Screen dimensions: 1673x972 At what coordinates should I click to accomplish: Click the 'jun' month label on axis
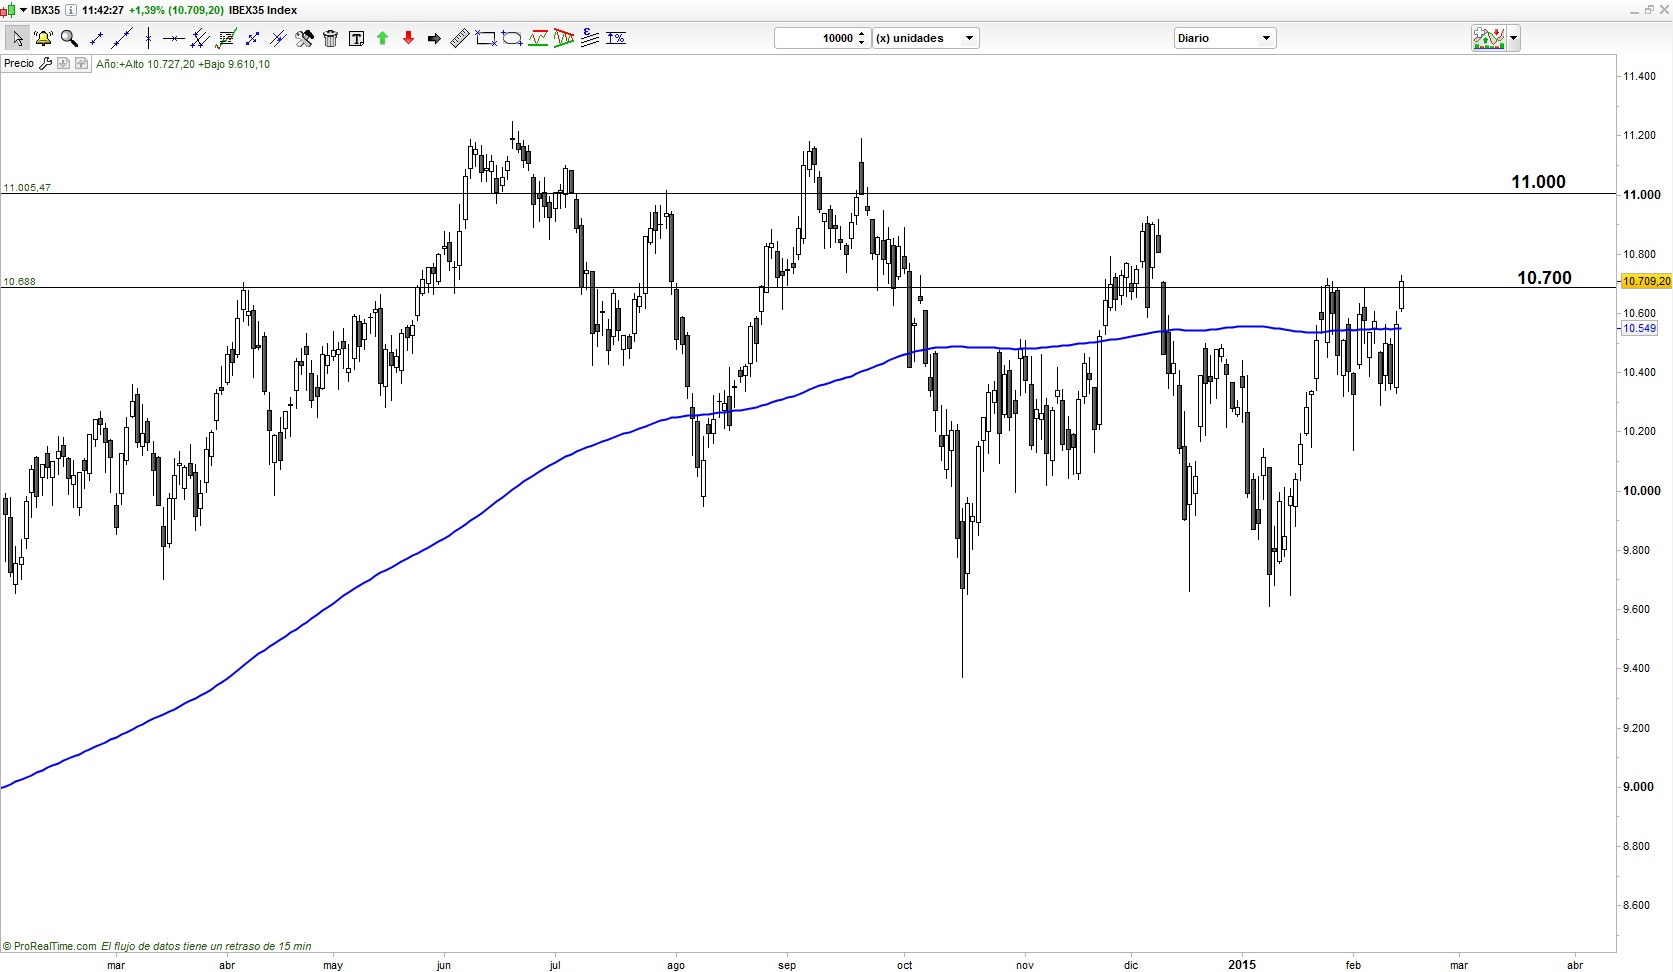click(x=444, y=966)
